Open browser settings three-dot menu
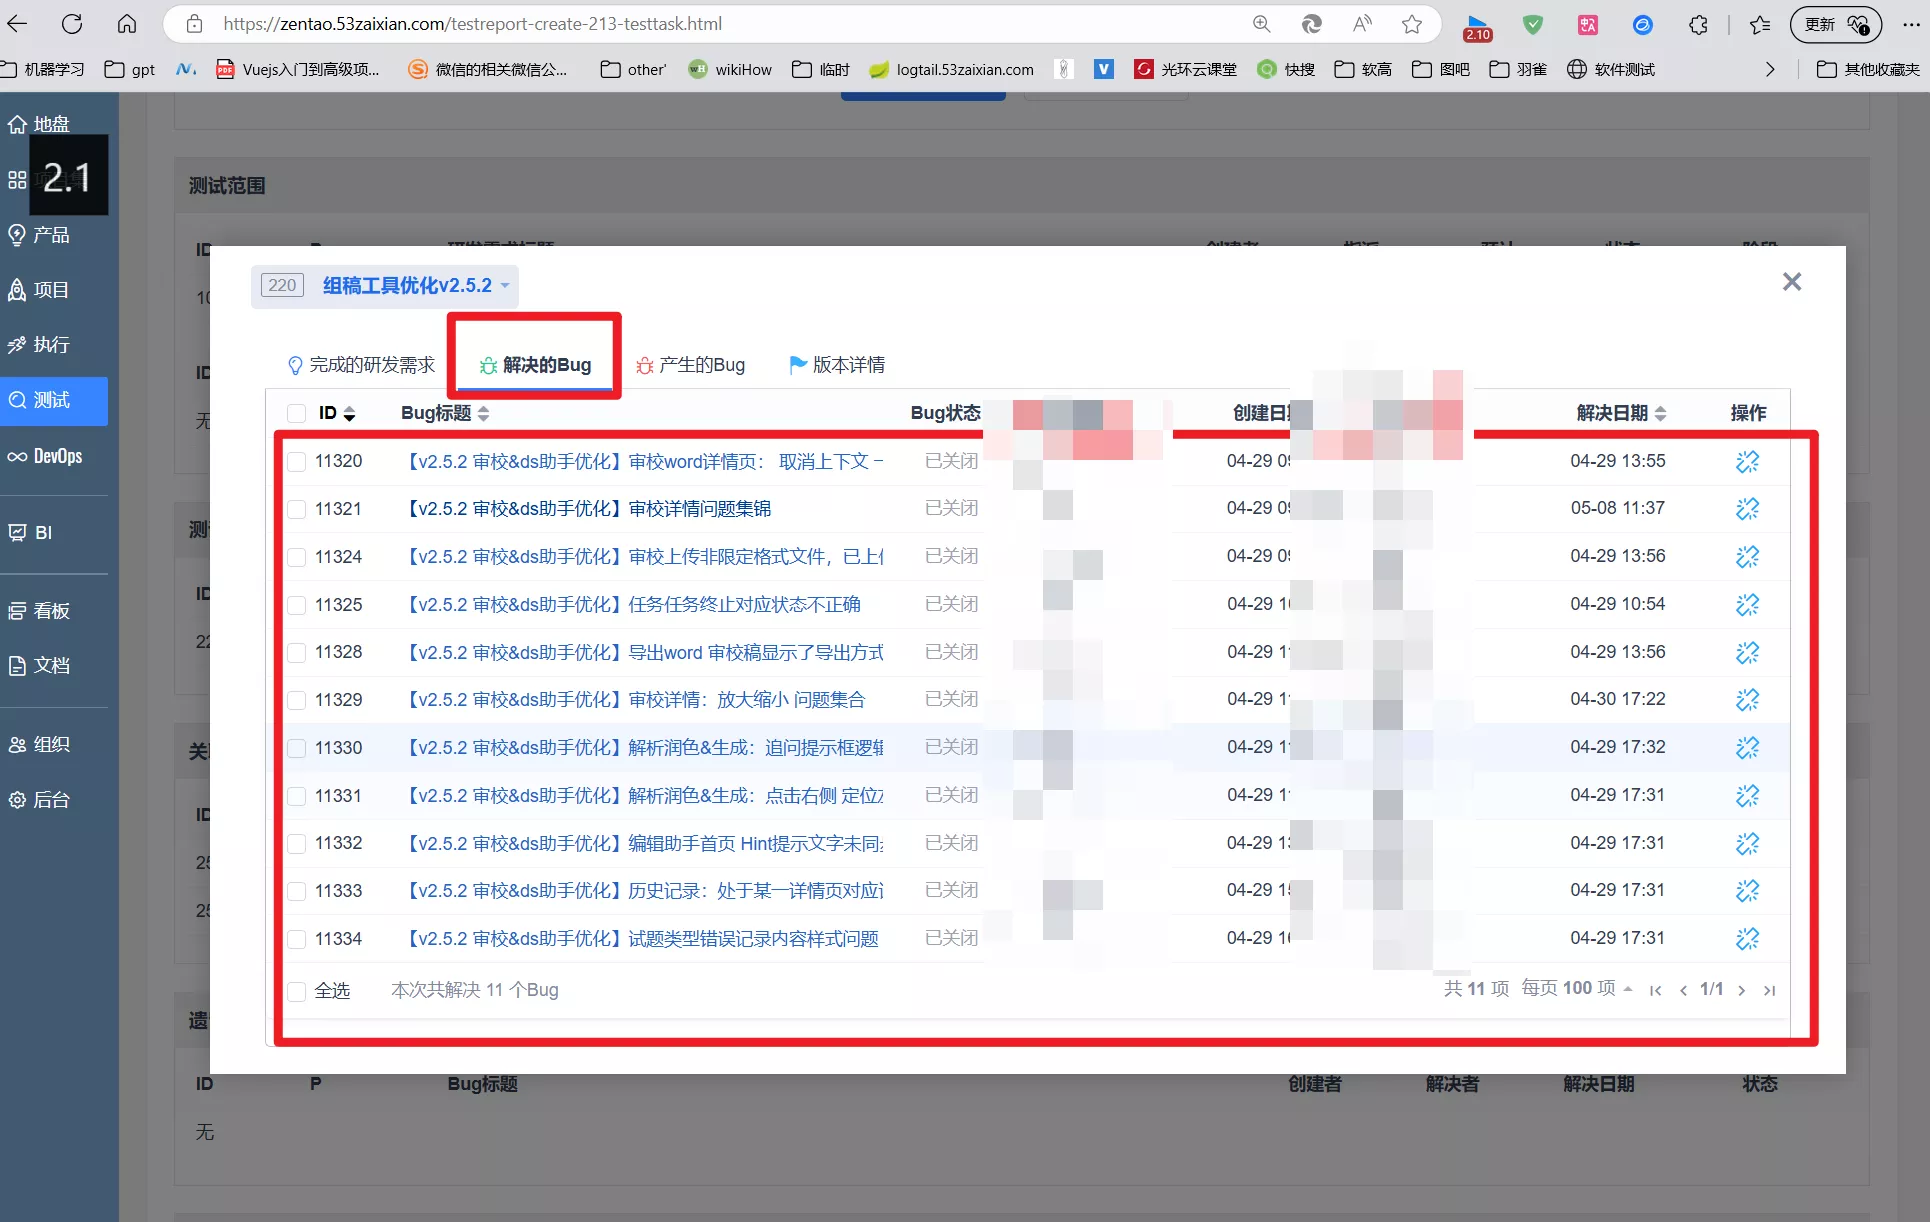This screenshot has width=1930, height=1222. 1911,24
